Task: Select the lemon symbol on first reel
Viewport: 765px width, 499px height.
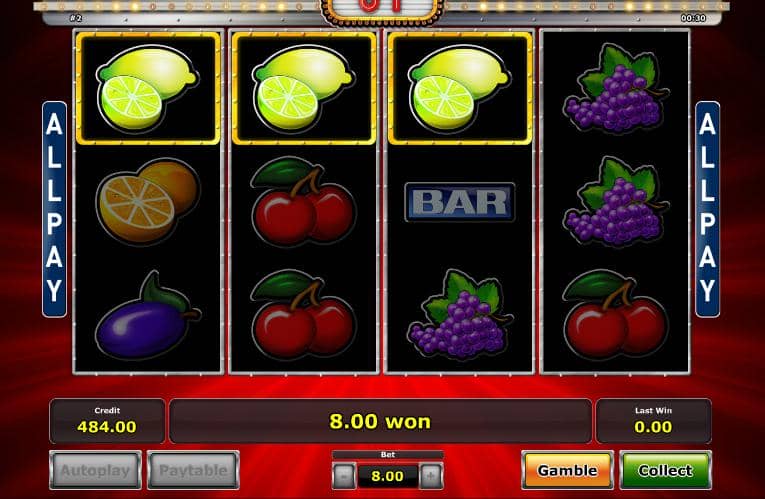Action: 148,88
